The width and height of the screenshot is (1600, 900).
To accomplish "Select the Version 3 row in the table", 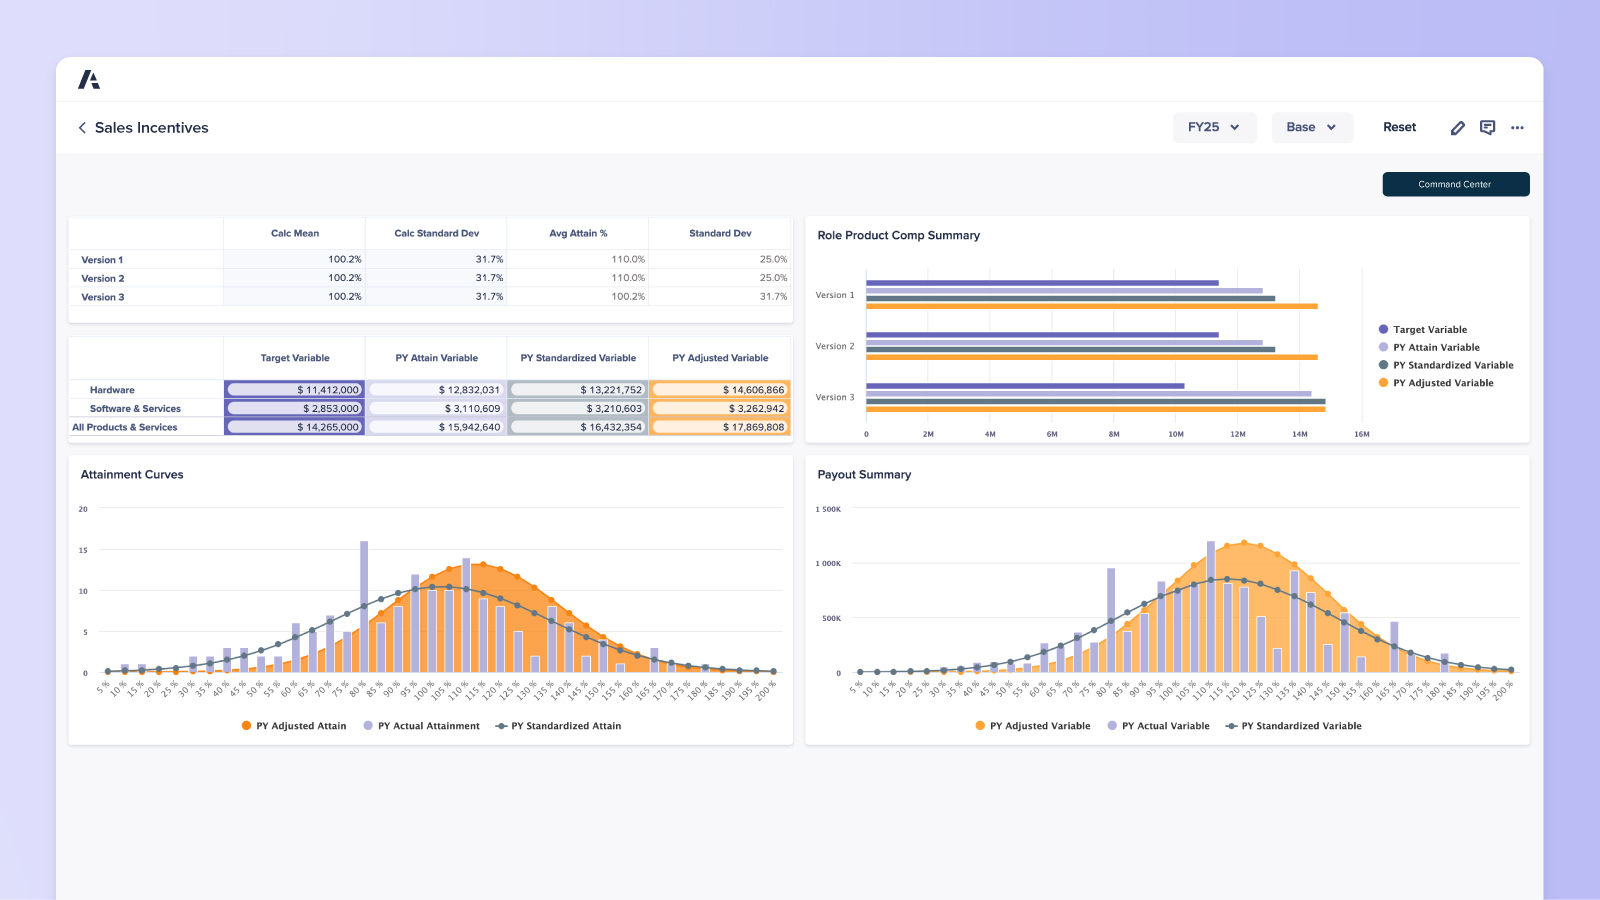I will click(102, 296).
